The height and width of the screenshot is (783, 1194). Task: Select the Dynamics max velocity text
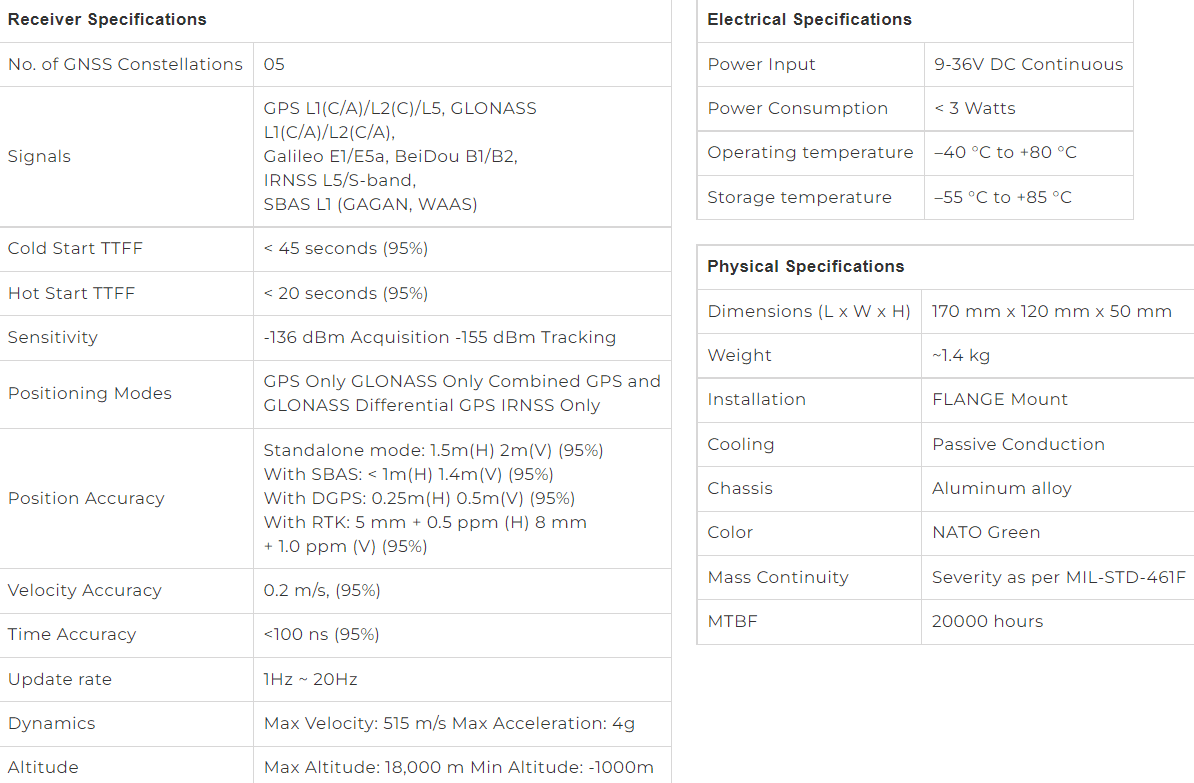(355, 724)
